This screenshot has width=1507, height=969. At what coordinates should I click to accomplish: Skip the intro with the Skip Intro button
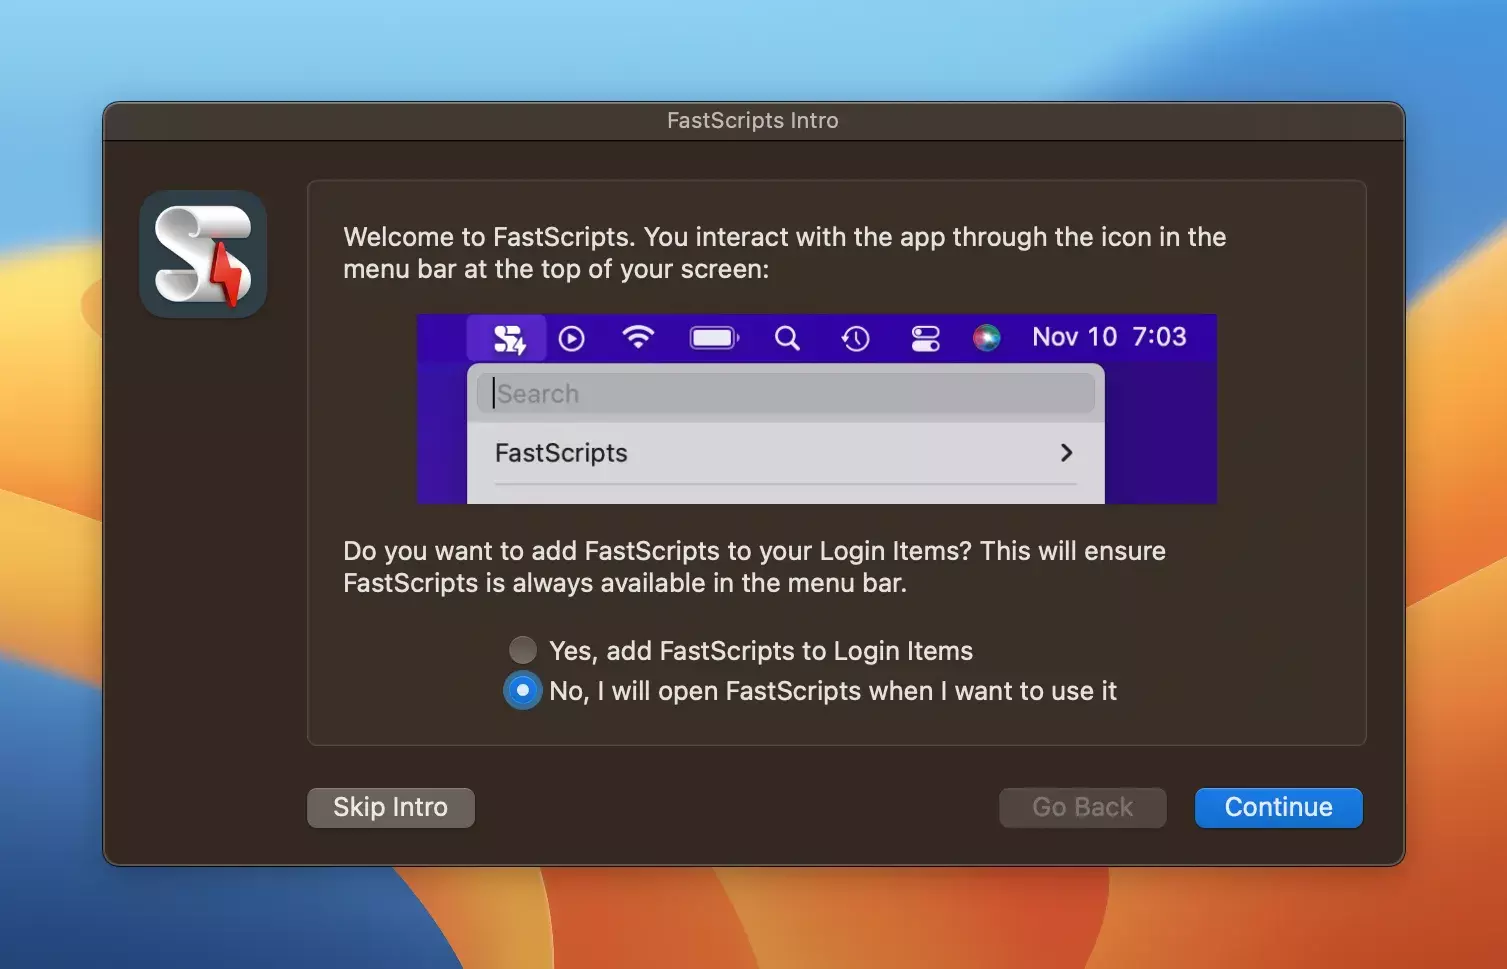391,807
